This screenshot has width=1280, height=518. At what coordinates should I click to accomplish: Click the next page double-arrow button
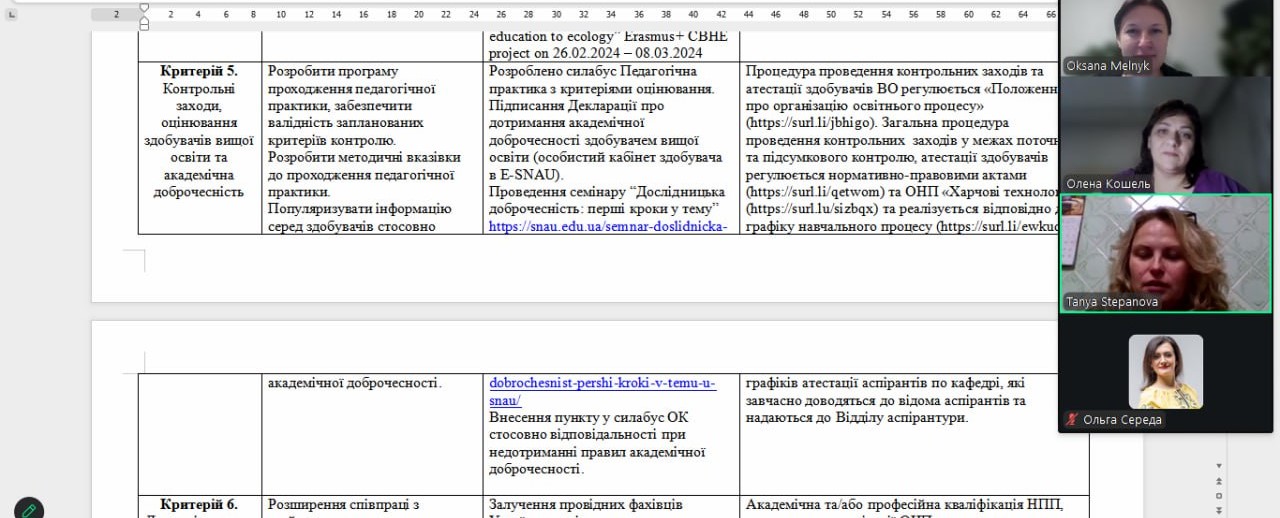pos(1218,509)
